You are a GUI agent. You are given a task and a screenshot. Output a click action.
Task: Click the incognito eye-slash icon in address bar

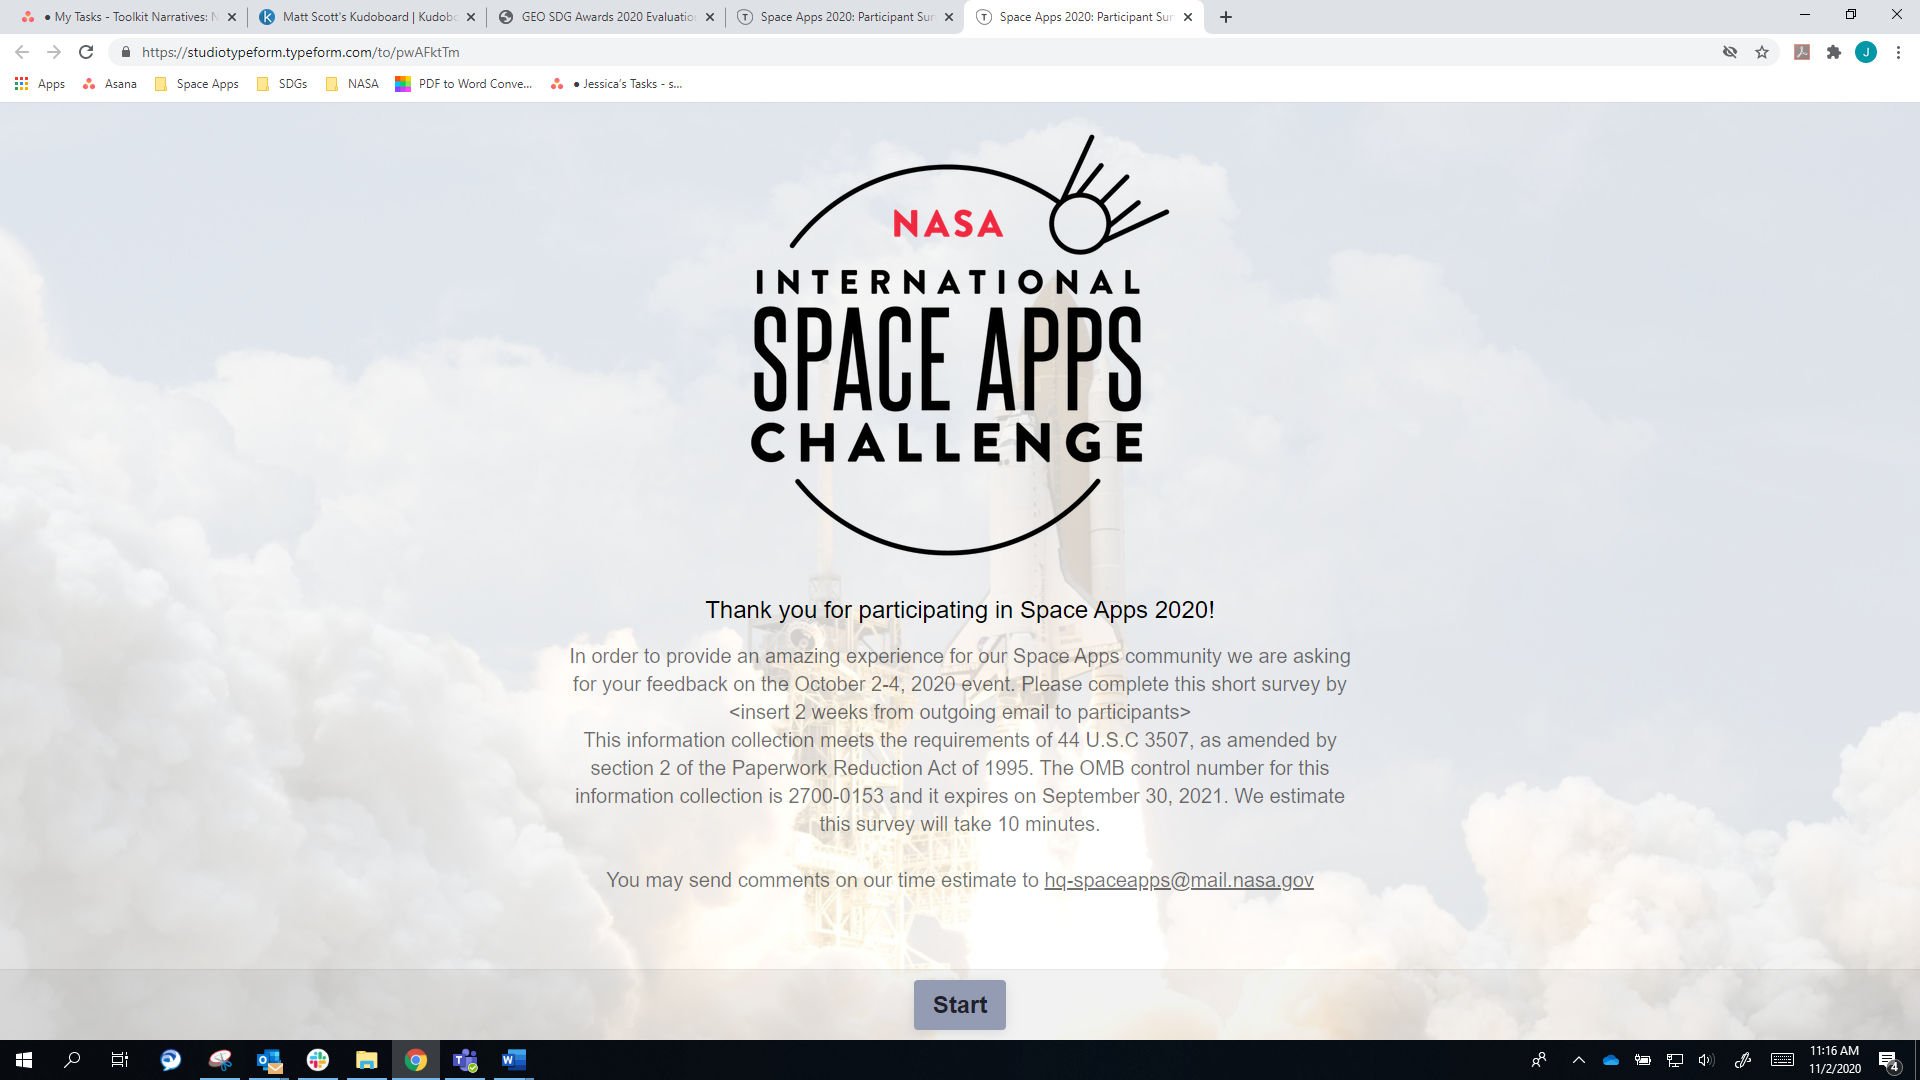1729,52
